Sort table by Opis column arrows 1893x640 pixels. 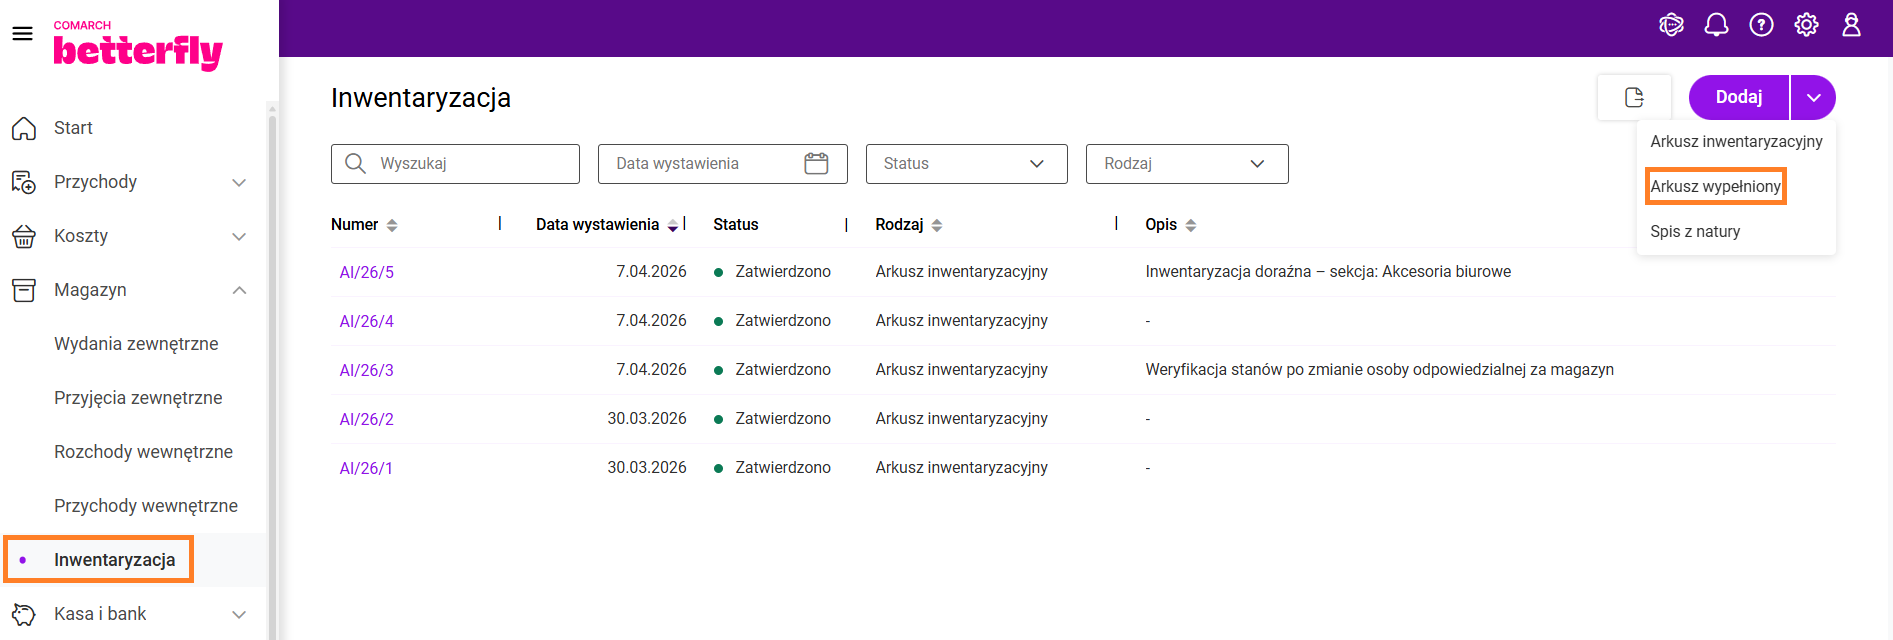tap(1190, 226)
